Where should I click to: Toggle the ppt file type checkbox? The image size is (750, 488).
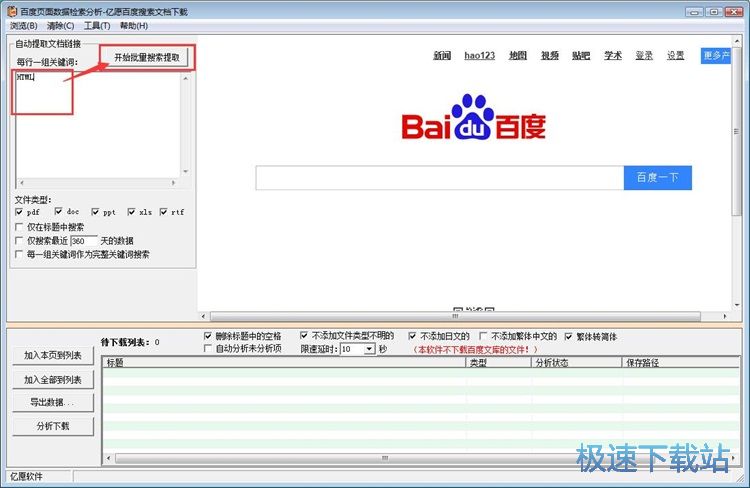coord(95,211)
